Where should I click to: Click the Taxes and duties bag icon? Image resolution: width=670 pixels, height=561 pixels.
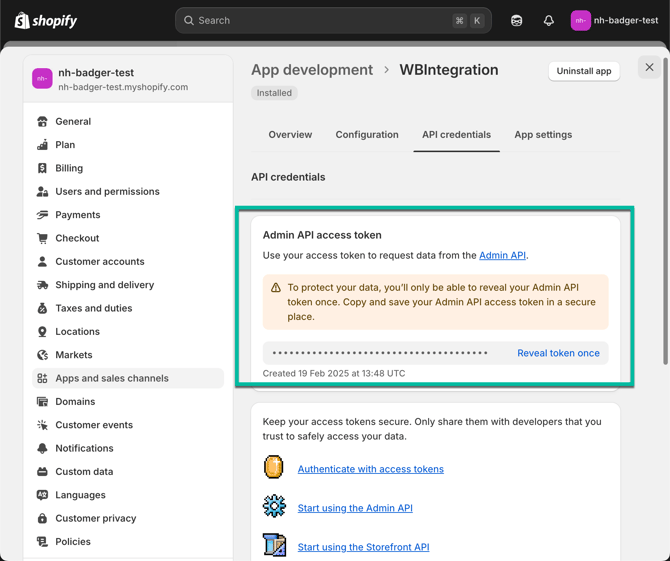[42, 308]
